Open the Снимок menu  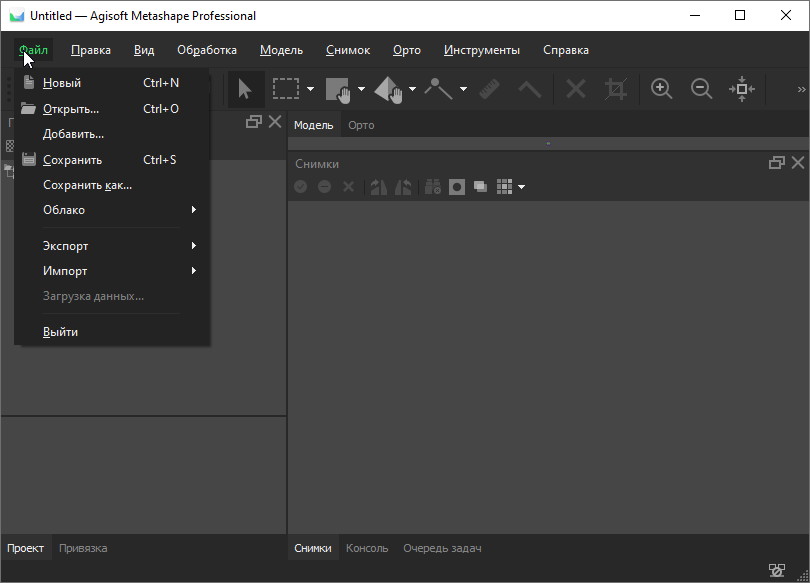[x=348, y=50]
